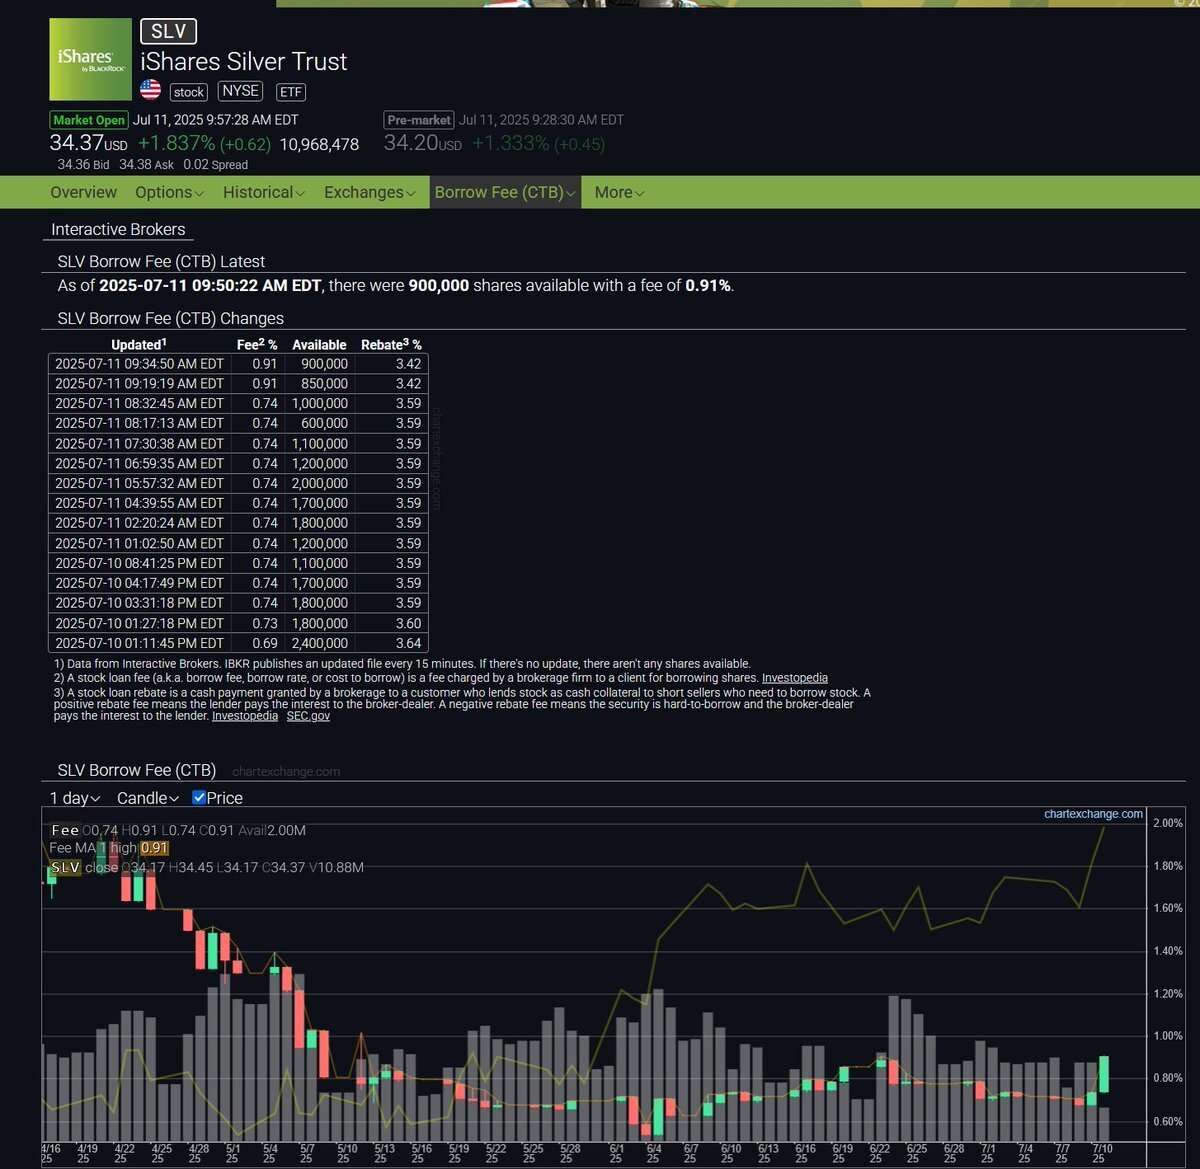
Task: Click the 2.00% axis label
Action: [x=1168, y=823]
